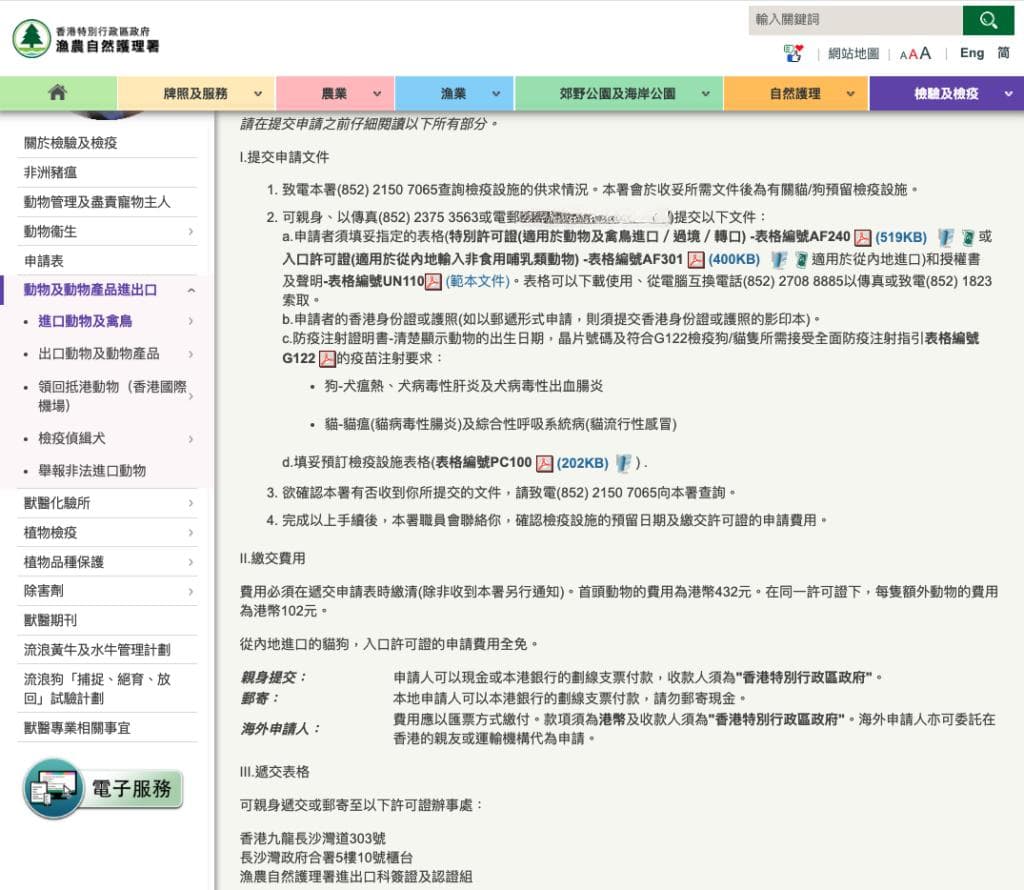
Task: Click the 電子服務 e-services banner button
Action: (104, 789)
